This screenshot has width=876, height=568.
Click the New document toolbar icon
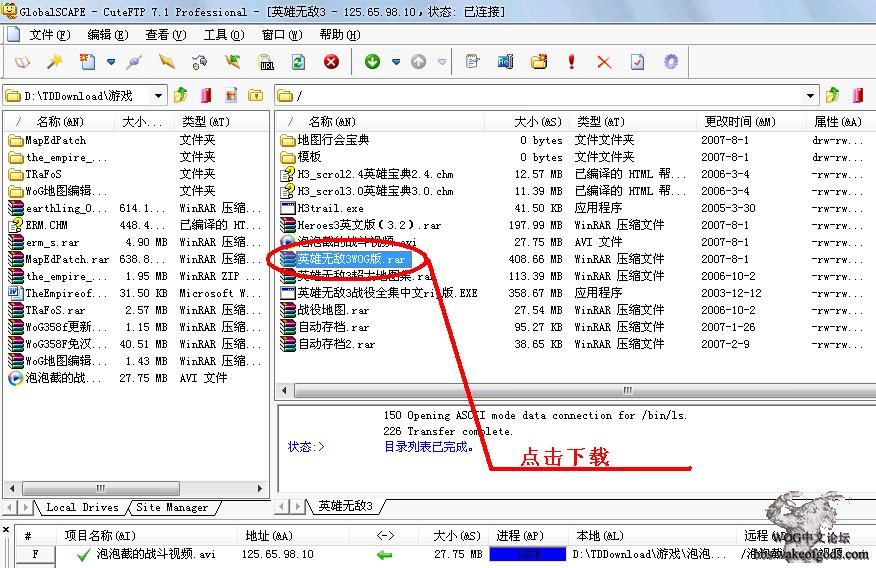click(87, 61)
